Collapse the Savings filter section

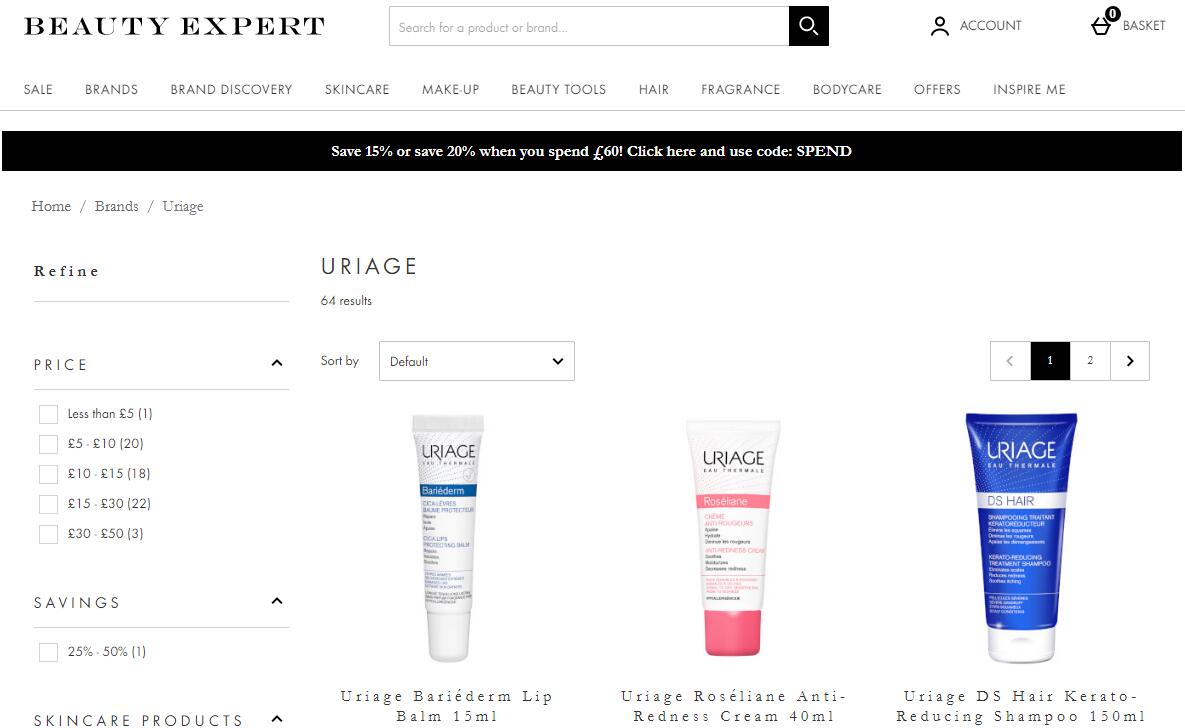point(277,602)
